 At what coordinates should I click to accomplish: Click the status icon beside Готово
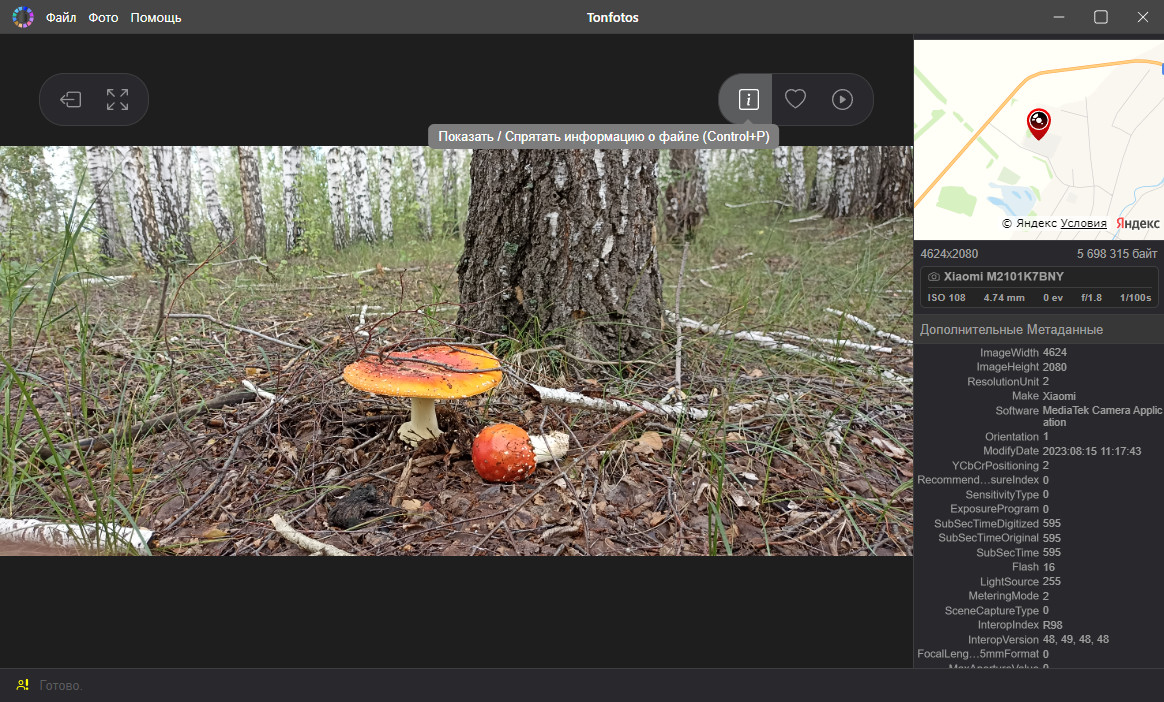coord(22,685)
